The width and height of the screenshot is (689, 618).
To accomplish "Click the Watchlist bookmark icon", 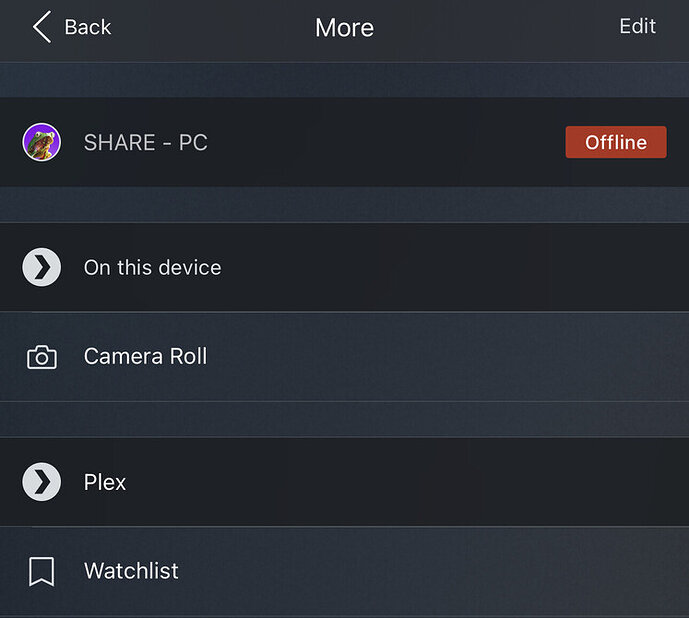I will [41, 571].
